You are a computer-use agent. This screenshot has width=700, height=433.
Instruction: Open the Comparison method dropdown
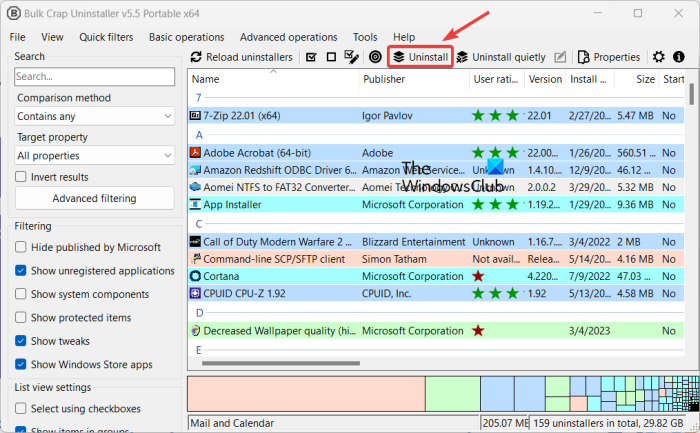click(94, 117)
